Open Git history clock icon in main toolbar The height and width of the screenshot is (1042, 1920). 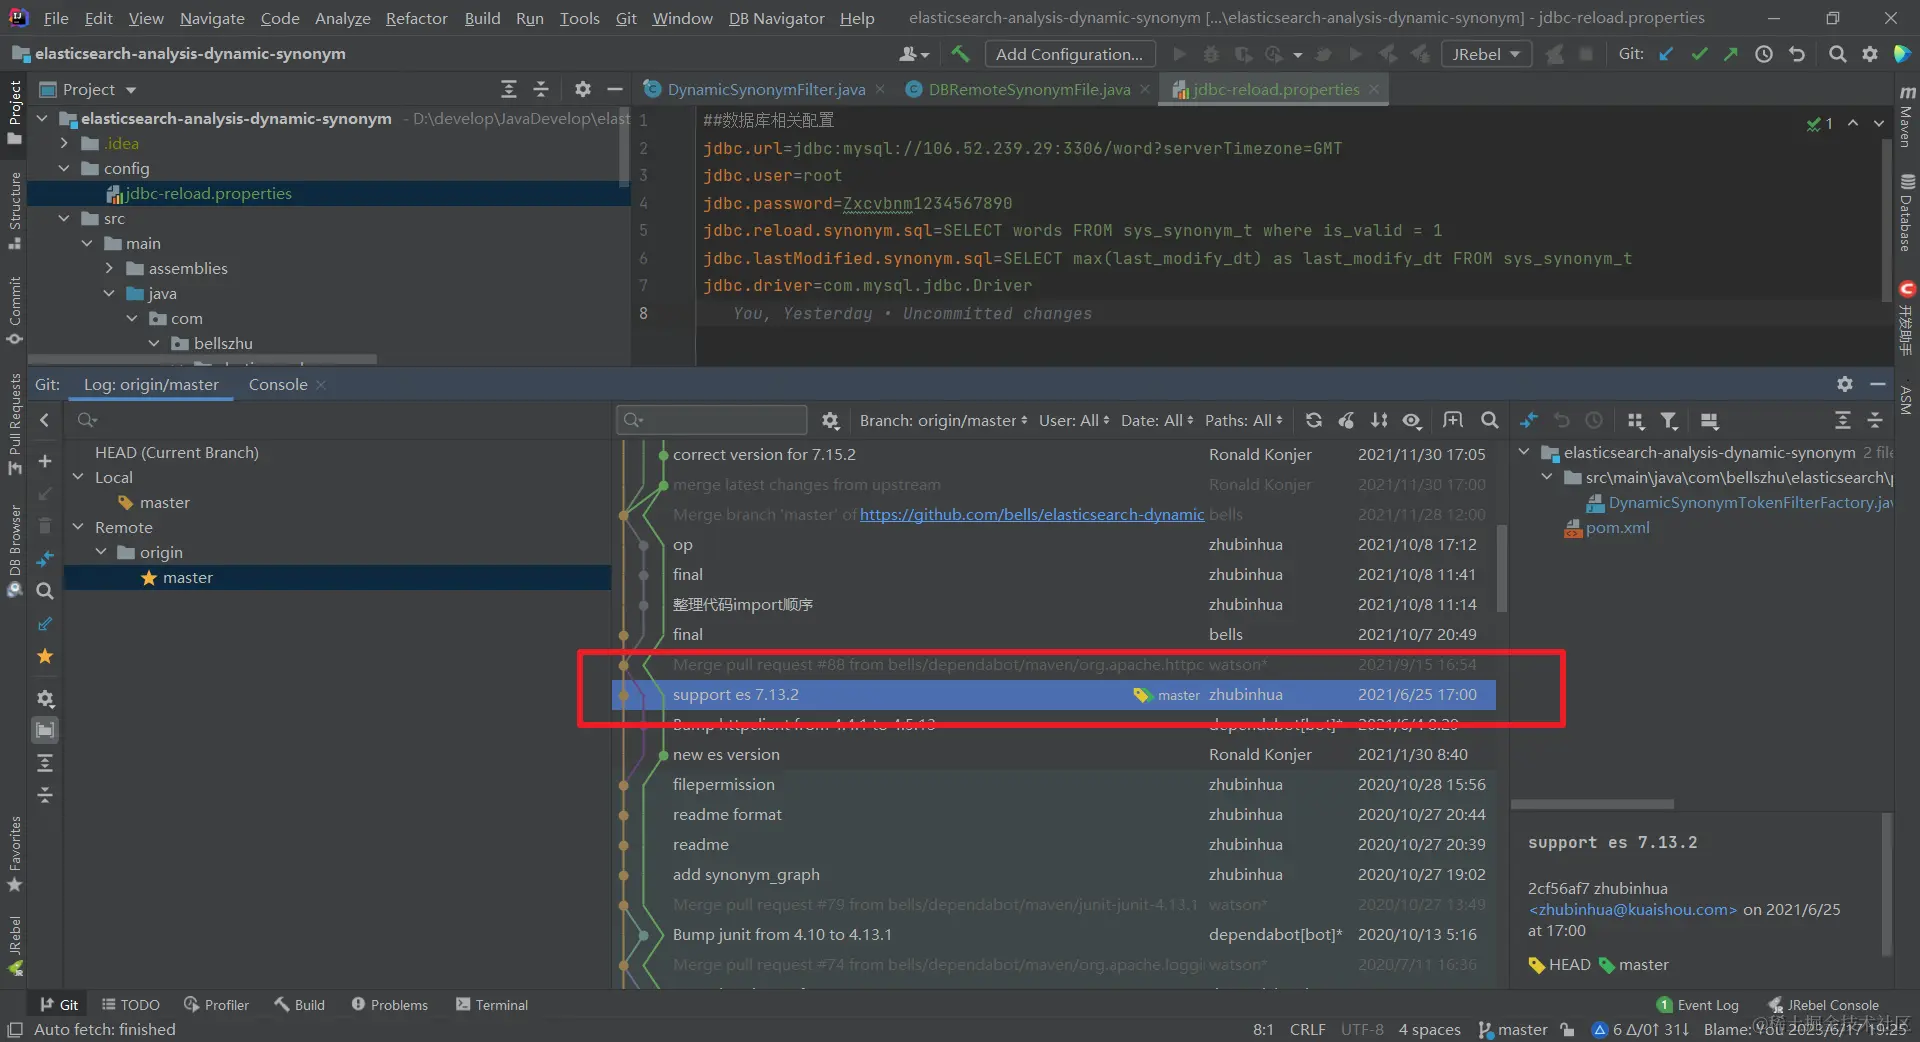coord(1764,54)
